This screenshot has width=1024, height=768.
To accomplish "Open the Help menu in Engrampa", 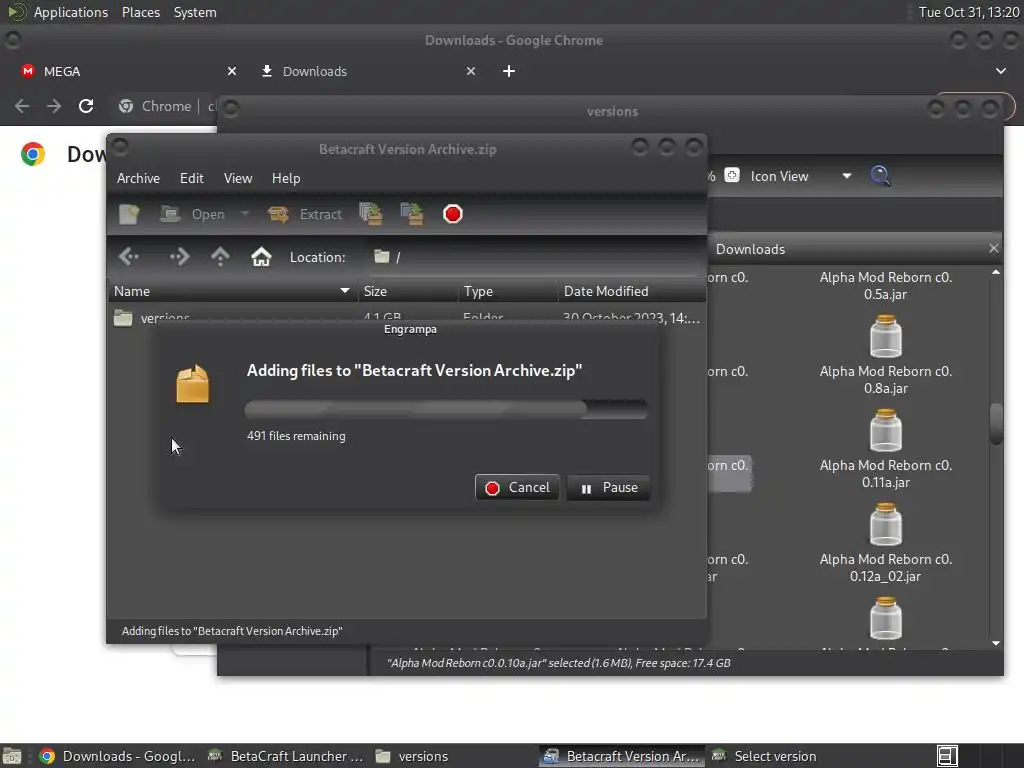I will point(286,178).
